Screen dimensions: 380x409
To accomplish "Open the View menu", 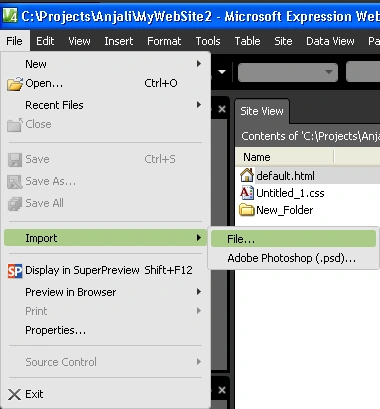I will tap(79, 41).
